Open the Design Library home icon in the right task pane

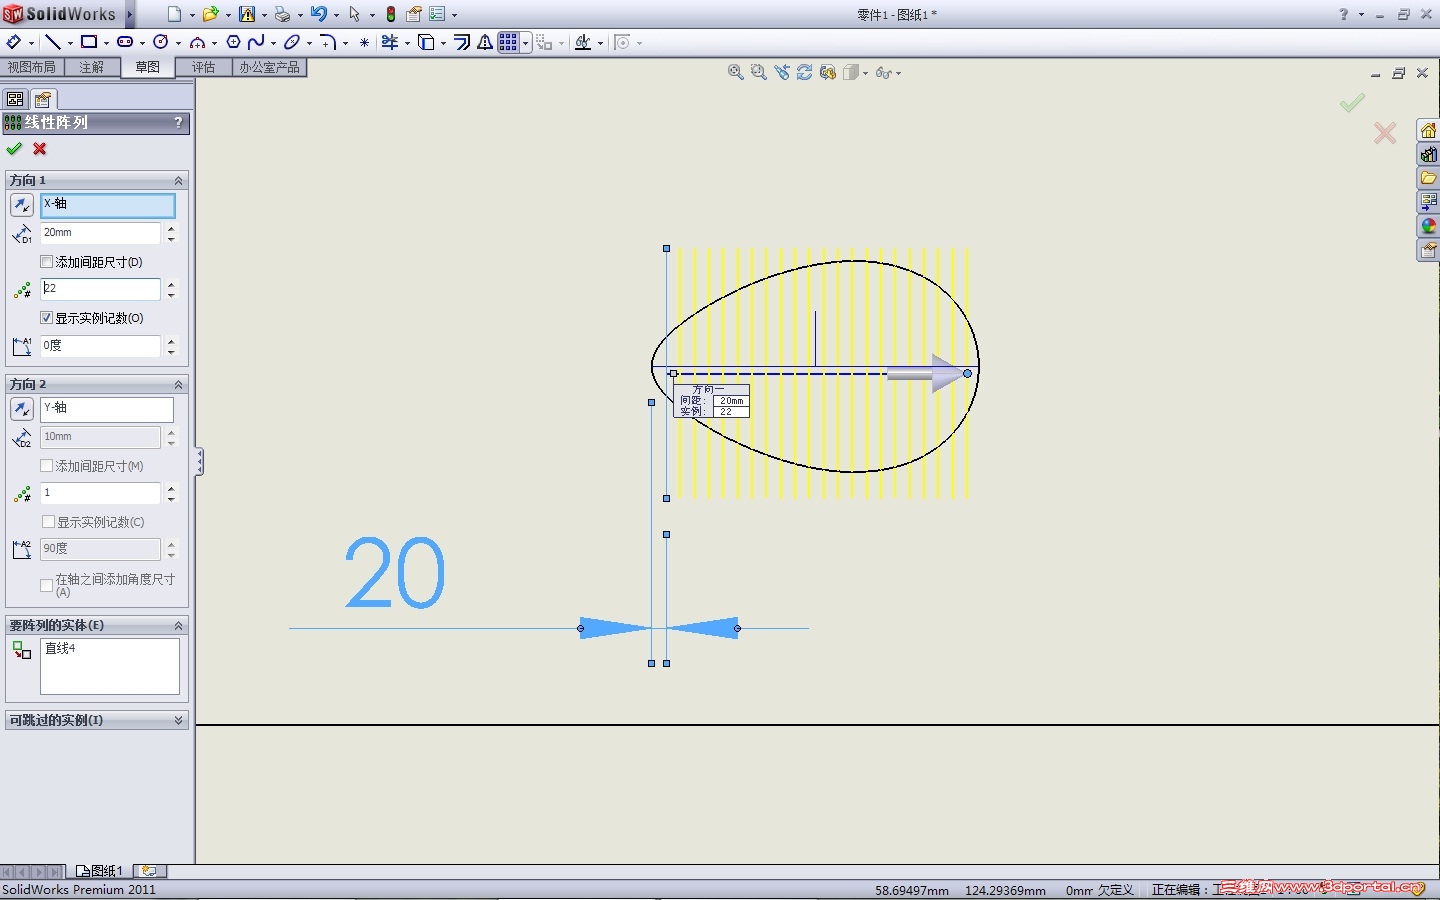[1428, 131]
